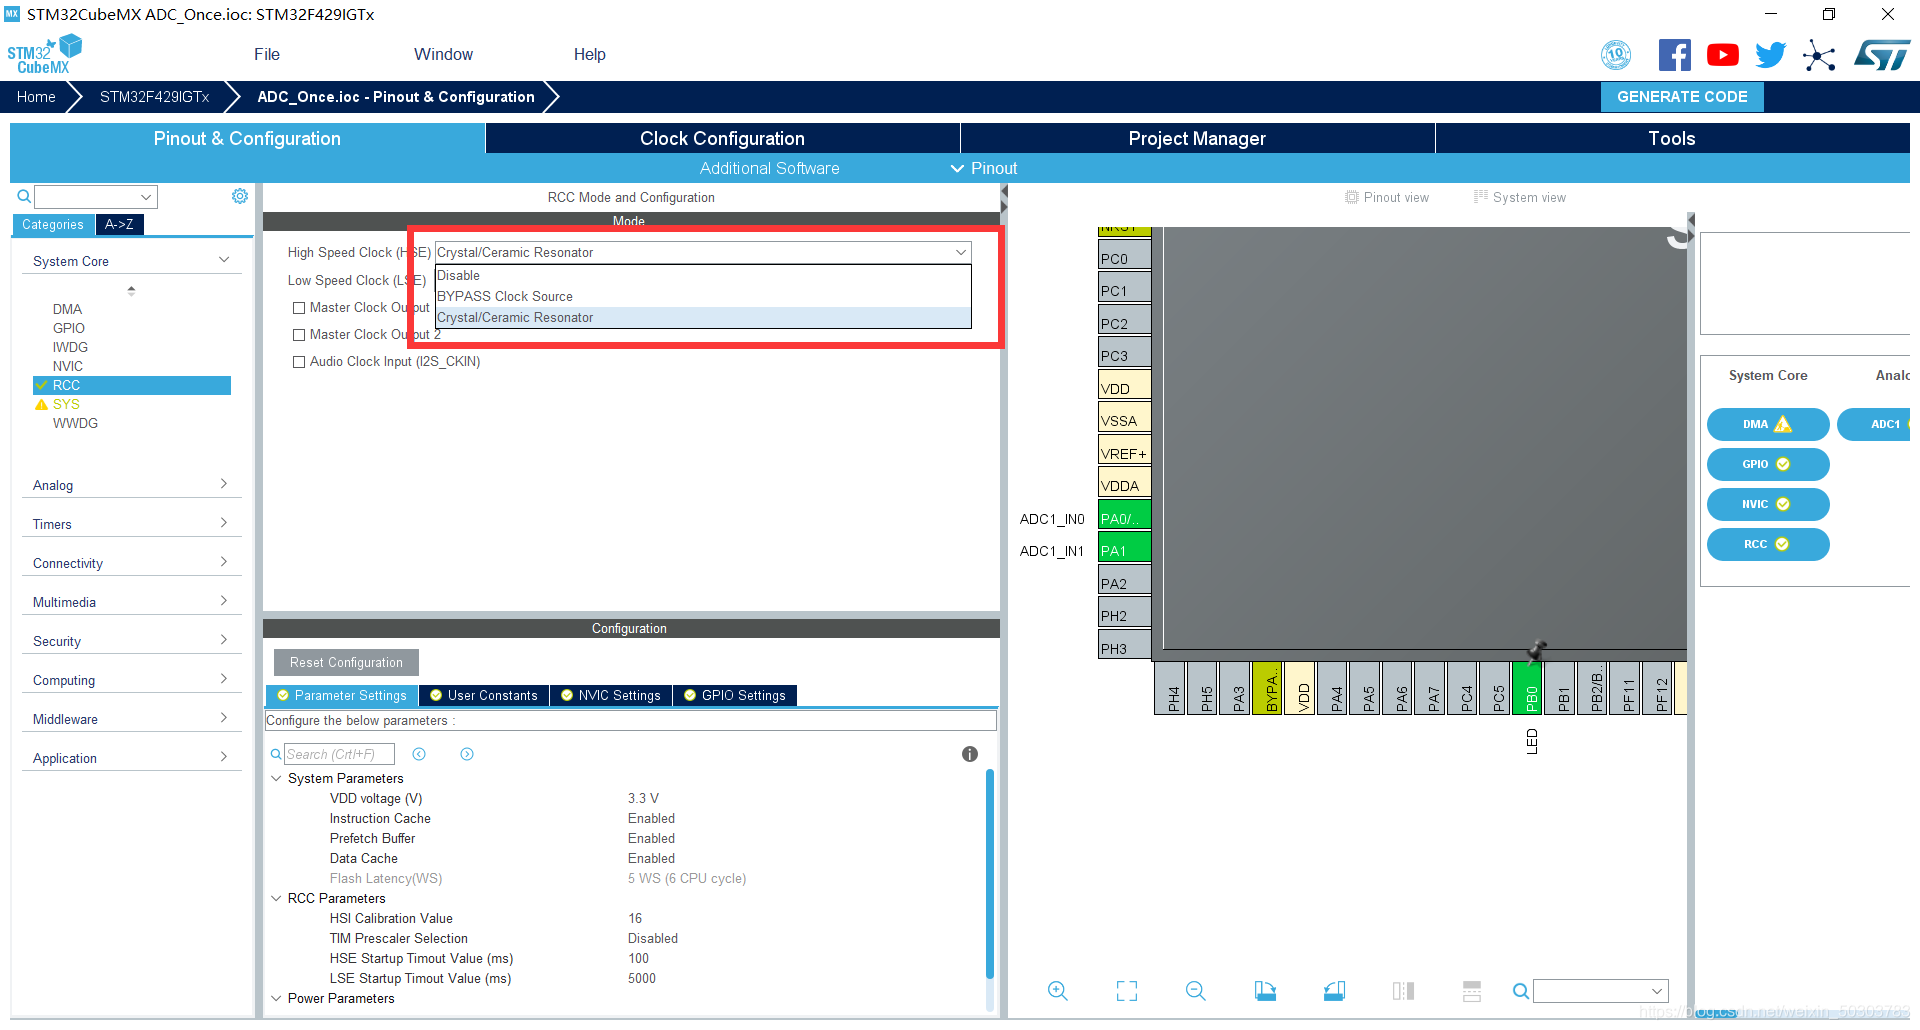
Task: Rotate chip view clockwise
Action: tap(1265, 990)
